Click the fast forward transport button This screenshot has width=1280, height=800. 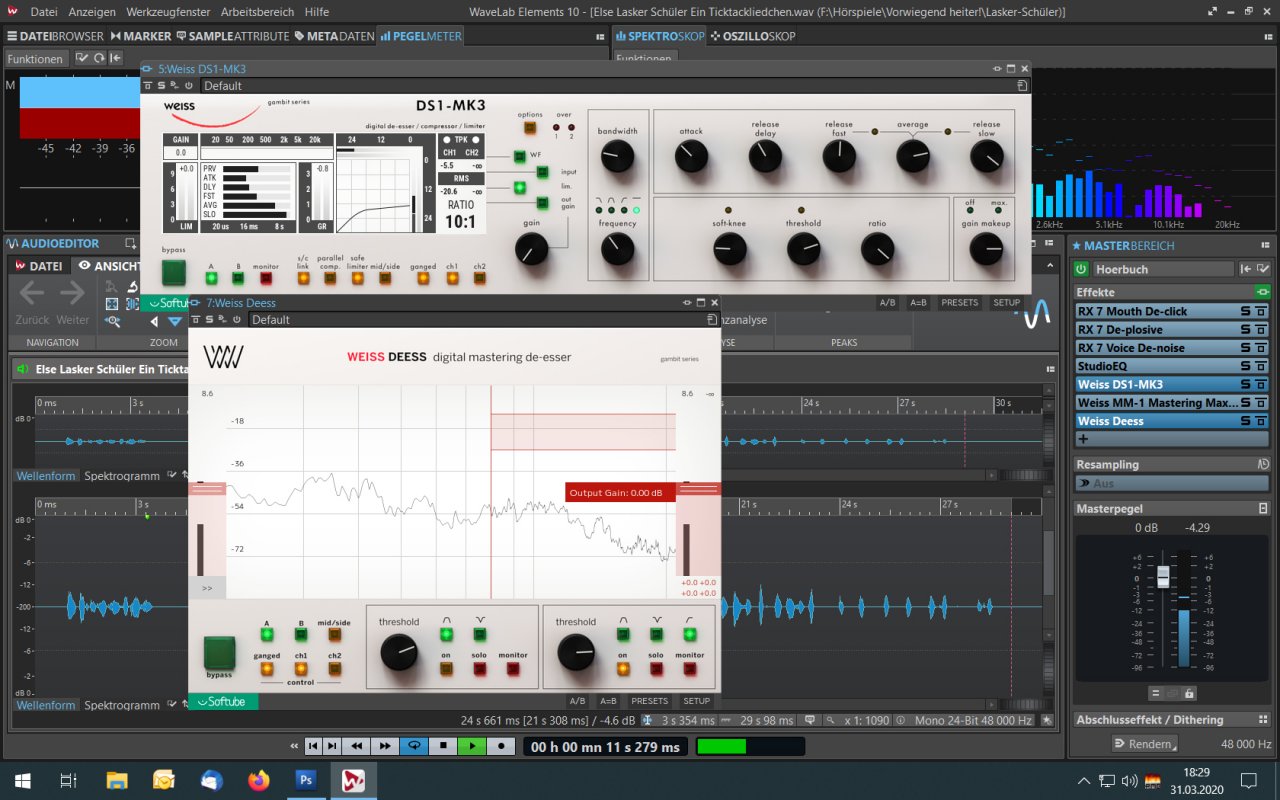[384, 746]
